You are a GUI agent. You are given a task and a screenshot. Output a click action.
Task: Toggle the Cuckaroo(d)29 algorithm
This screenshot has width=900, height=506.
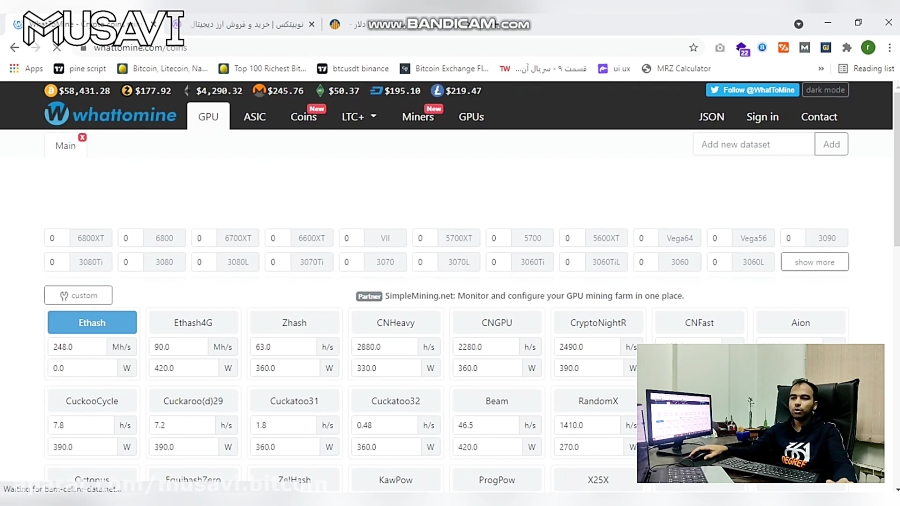193,400
